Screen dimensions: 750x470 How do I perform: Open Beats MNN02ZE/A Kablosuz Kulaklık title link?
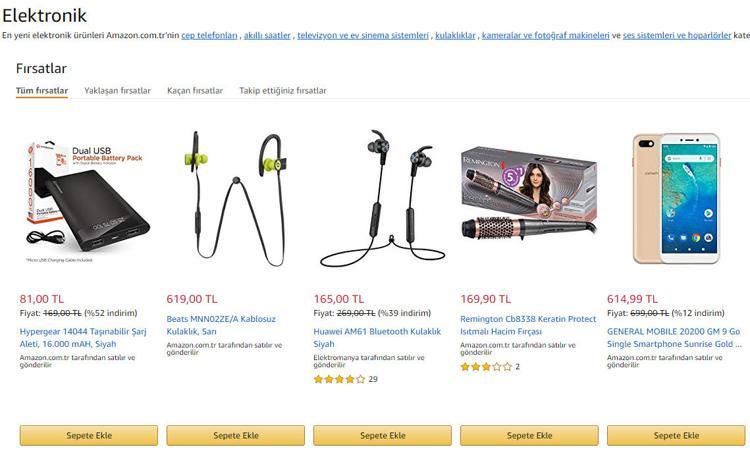pos(221,325)
